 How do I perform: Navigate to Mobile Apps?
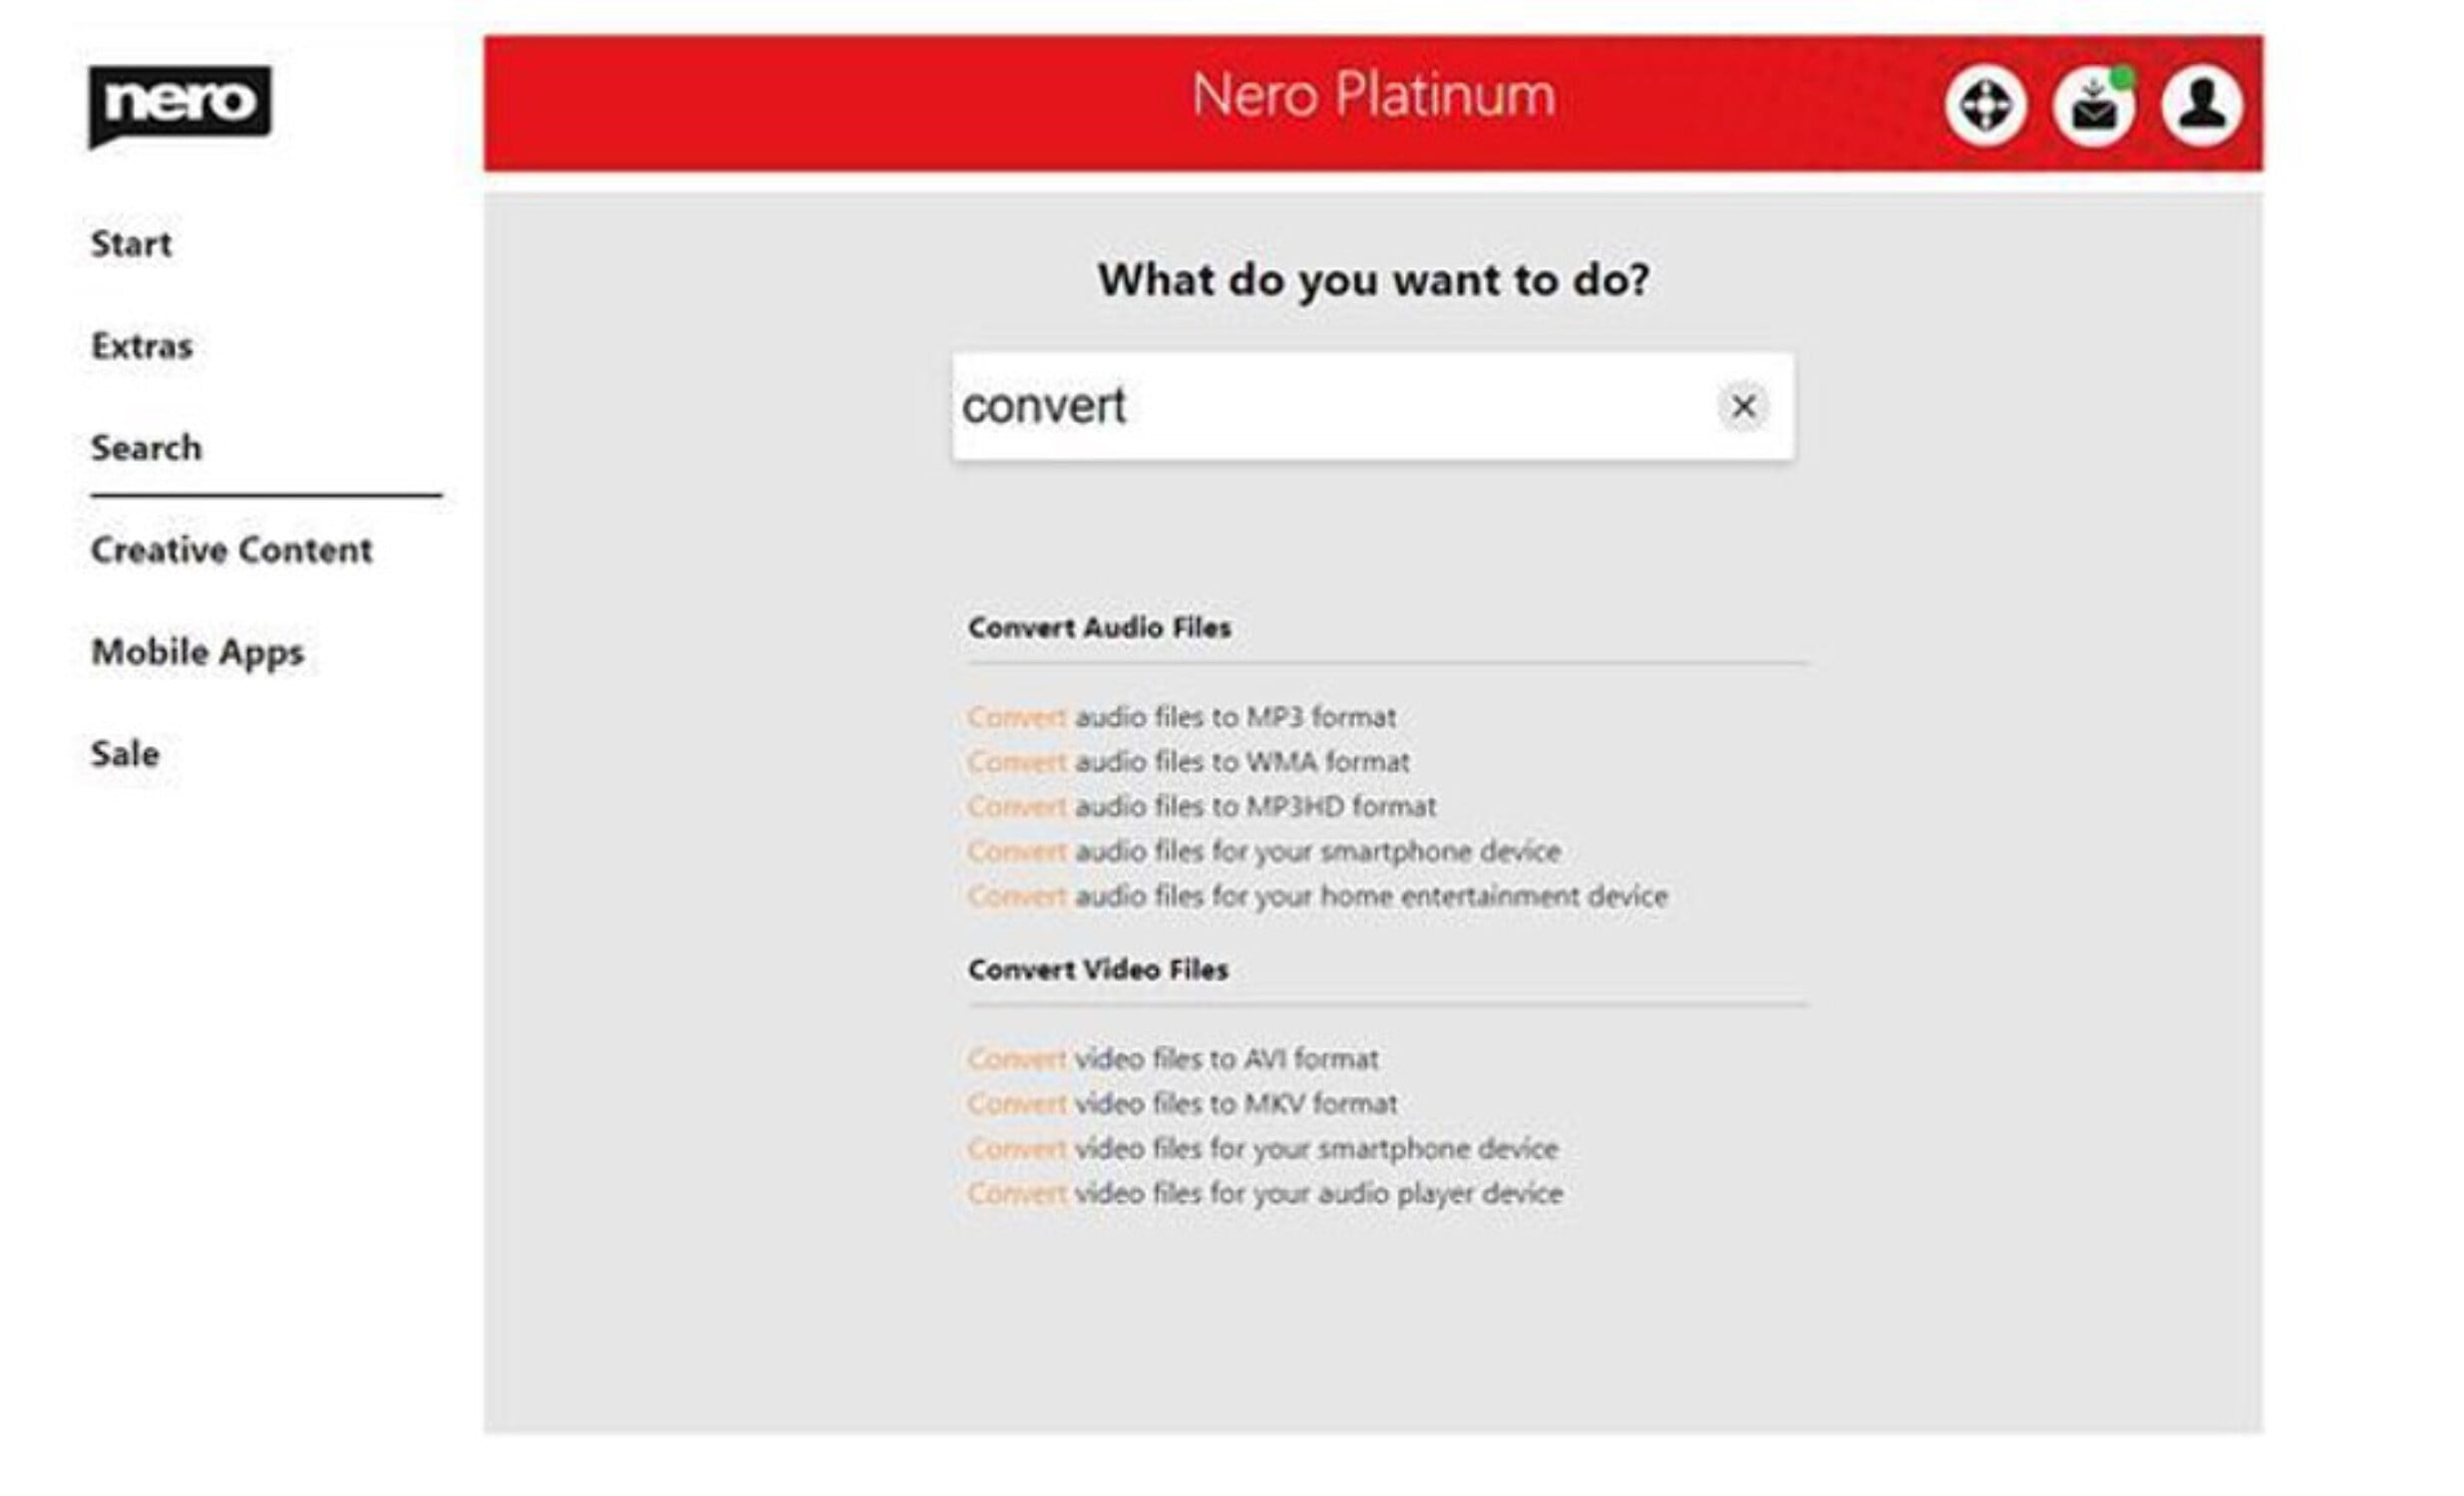[x=197, y=652]
